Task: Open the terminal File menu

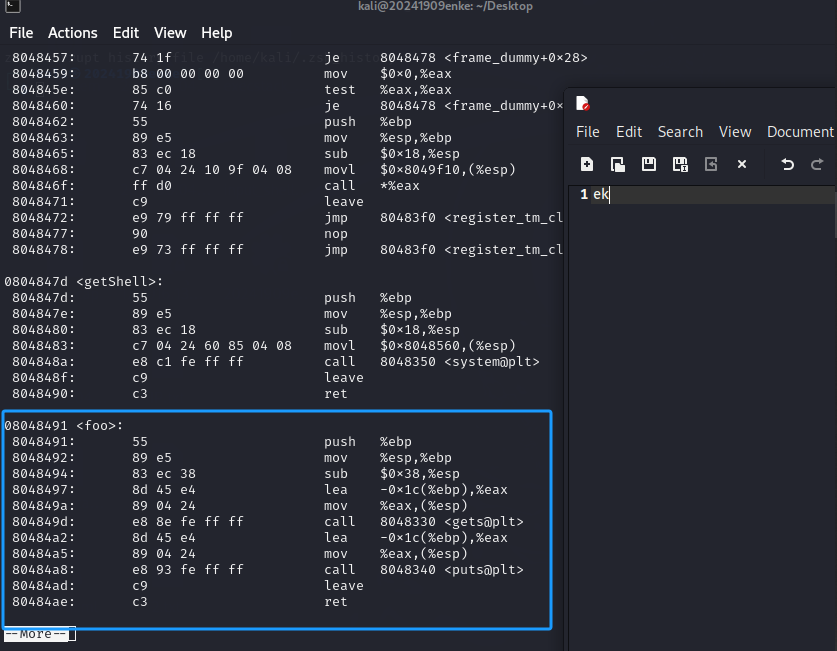Action: [x=21, y=33]
